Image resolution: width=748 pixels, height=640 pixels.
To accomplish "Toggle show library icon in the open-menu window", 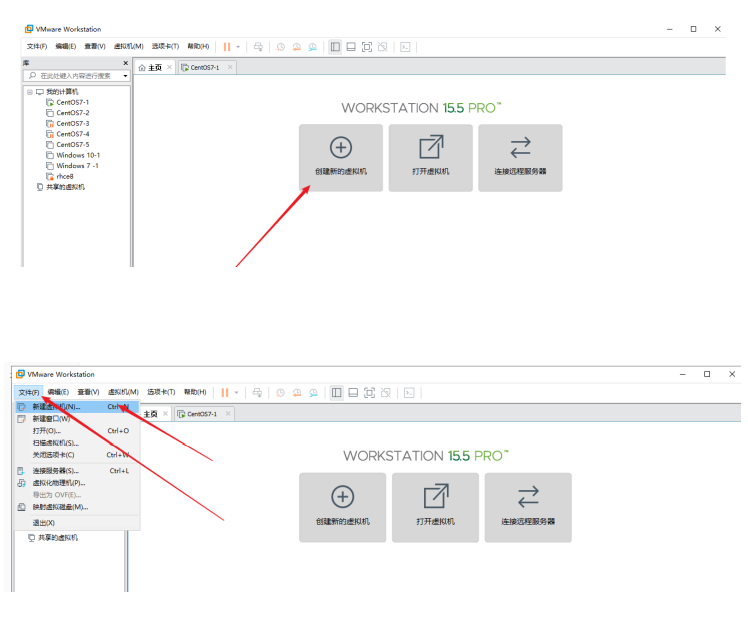I will tap(337, 392).
